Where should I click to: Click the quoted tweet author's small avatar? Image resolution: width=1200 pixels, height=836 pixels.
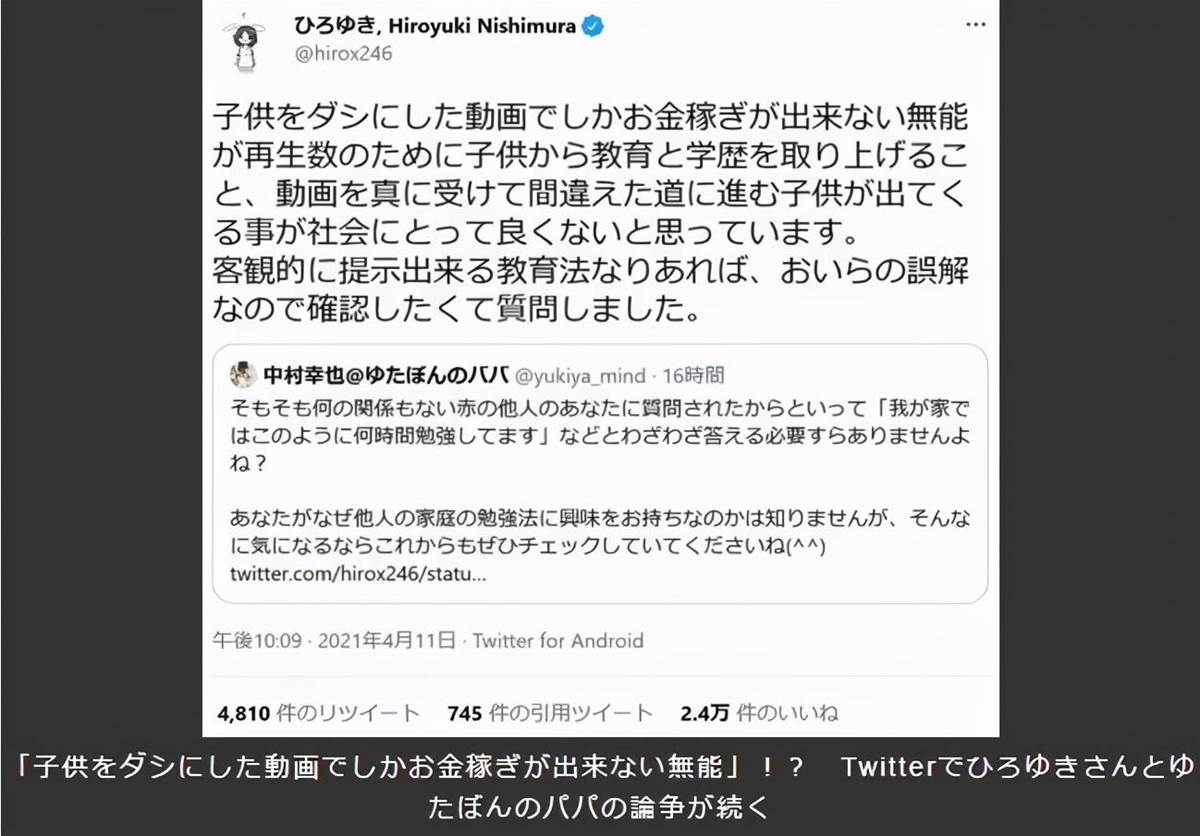tap(243, 375)
